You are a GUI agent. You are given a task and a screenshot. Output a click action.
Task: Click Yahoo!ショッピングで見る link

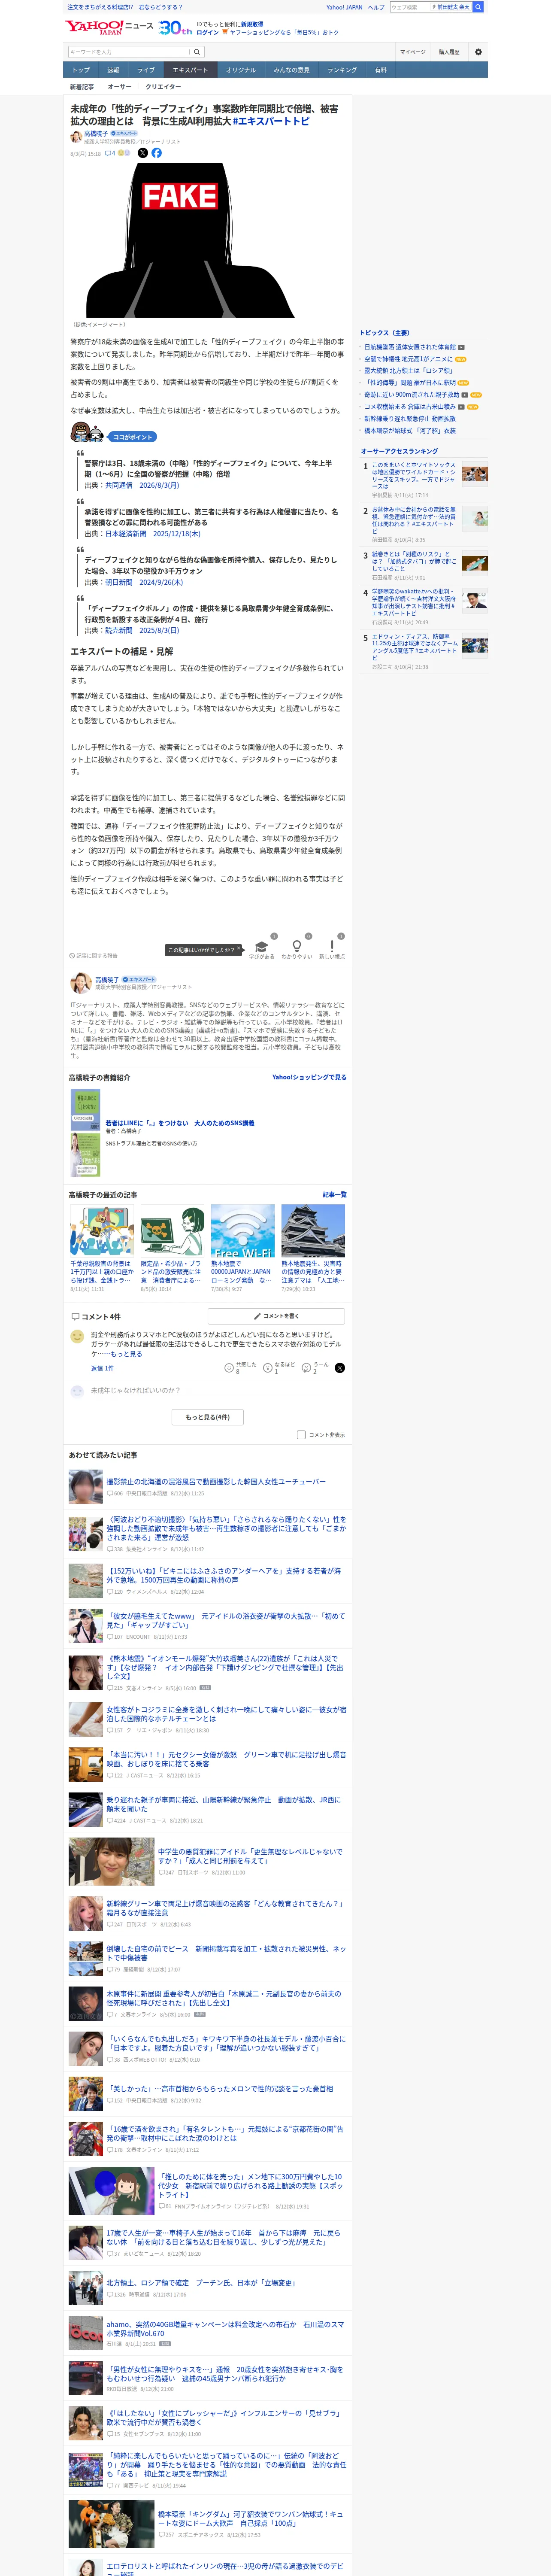pyautogui.click(x=309, y=1077)
